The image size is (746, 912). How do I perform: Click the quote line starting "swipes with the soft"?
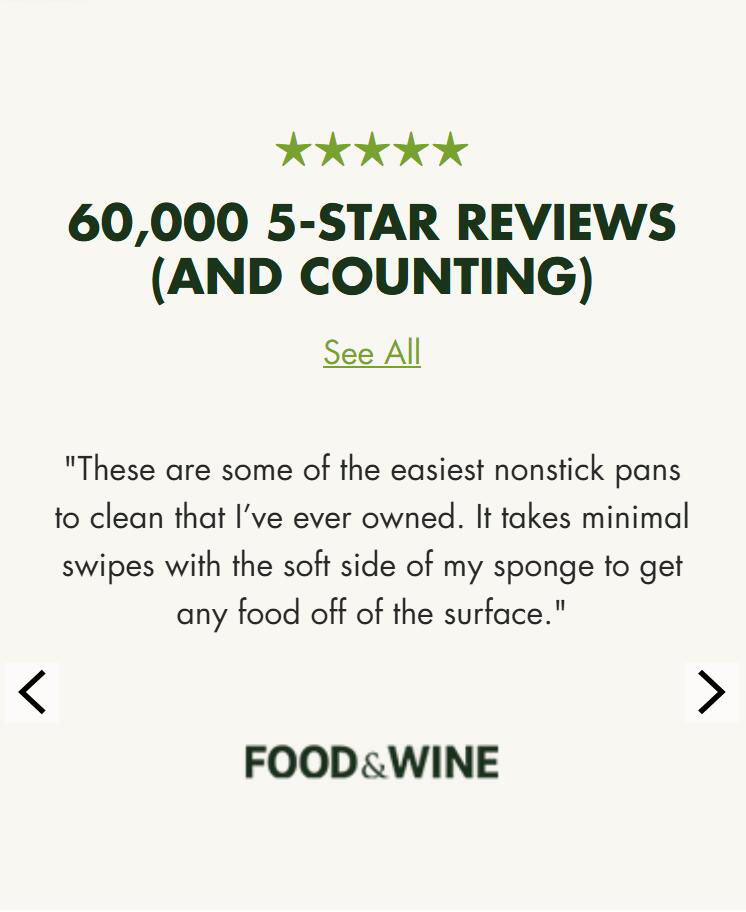pyautogui.click(x=372, y=565)
